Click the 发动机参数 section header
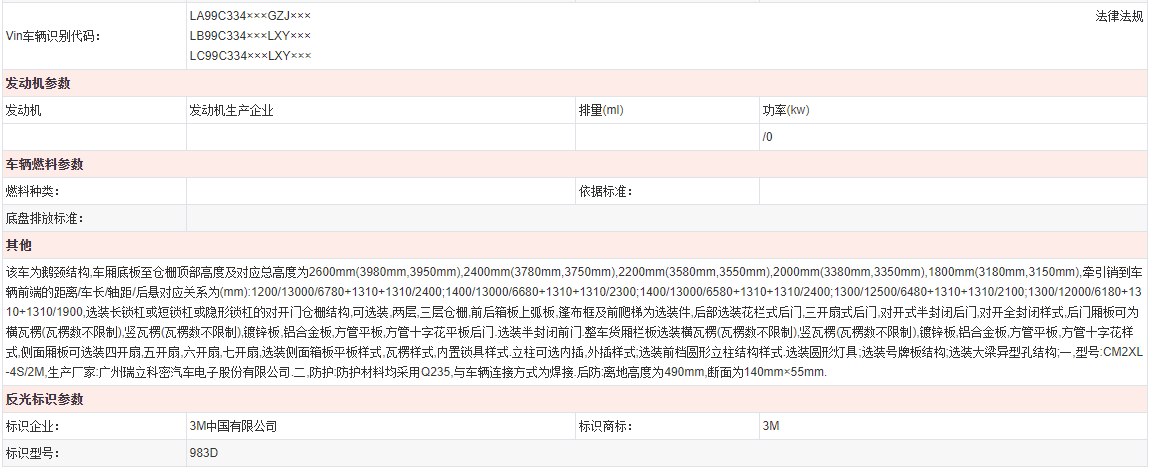The width and height of the screenshot is (1151, 469). [x=44, y=83]
